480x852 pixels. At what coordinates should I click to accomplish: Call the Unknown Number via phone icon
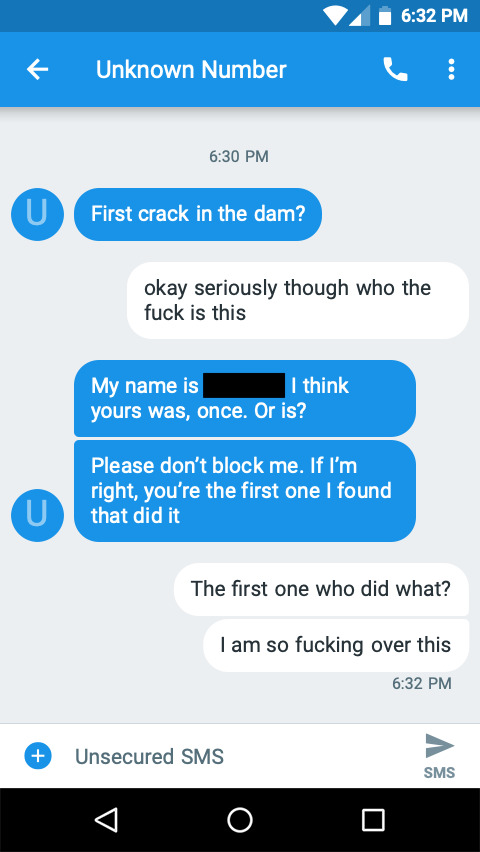(x=395, y=70)
